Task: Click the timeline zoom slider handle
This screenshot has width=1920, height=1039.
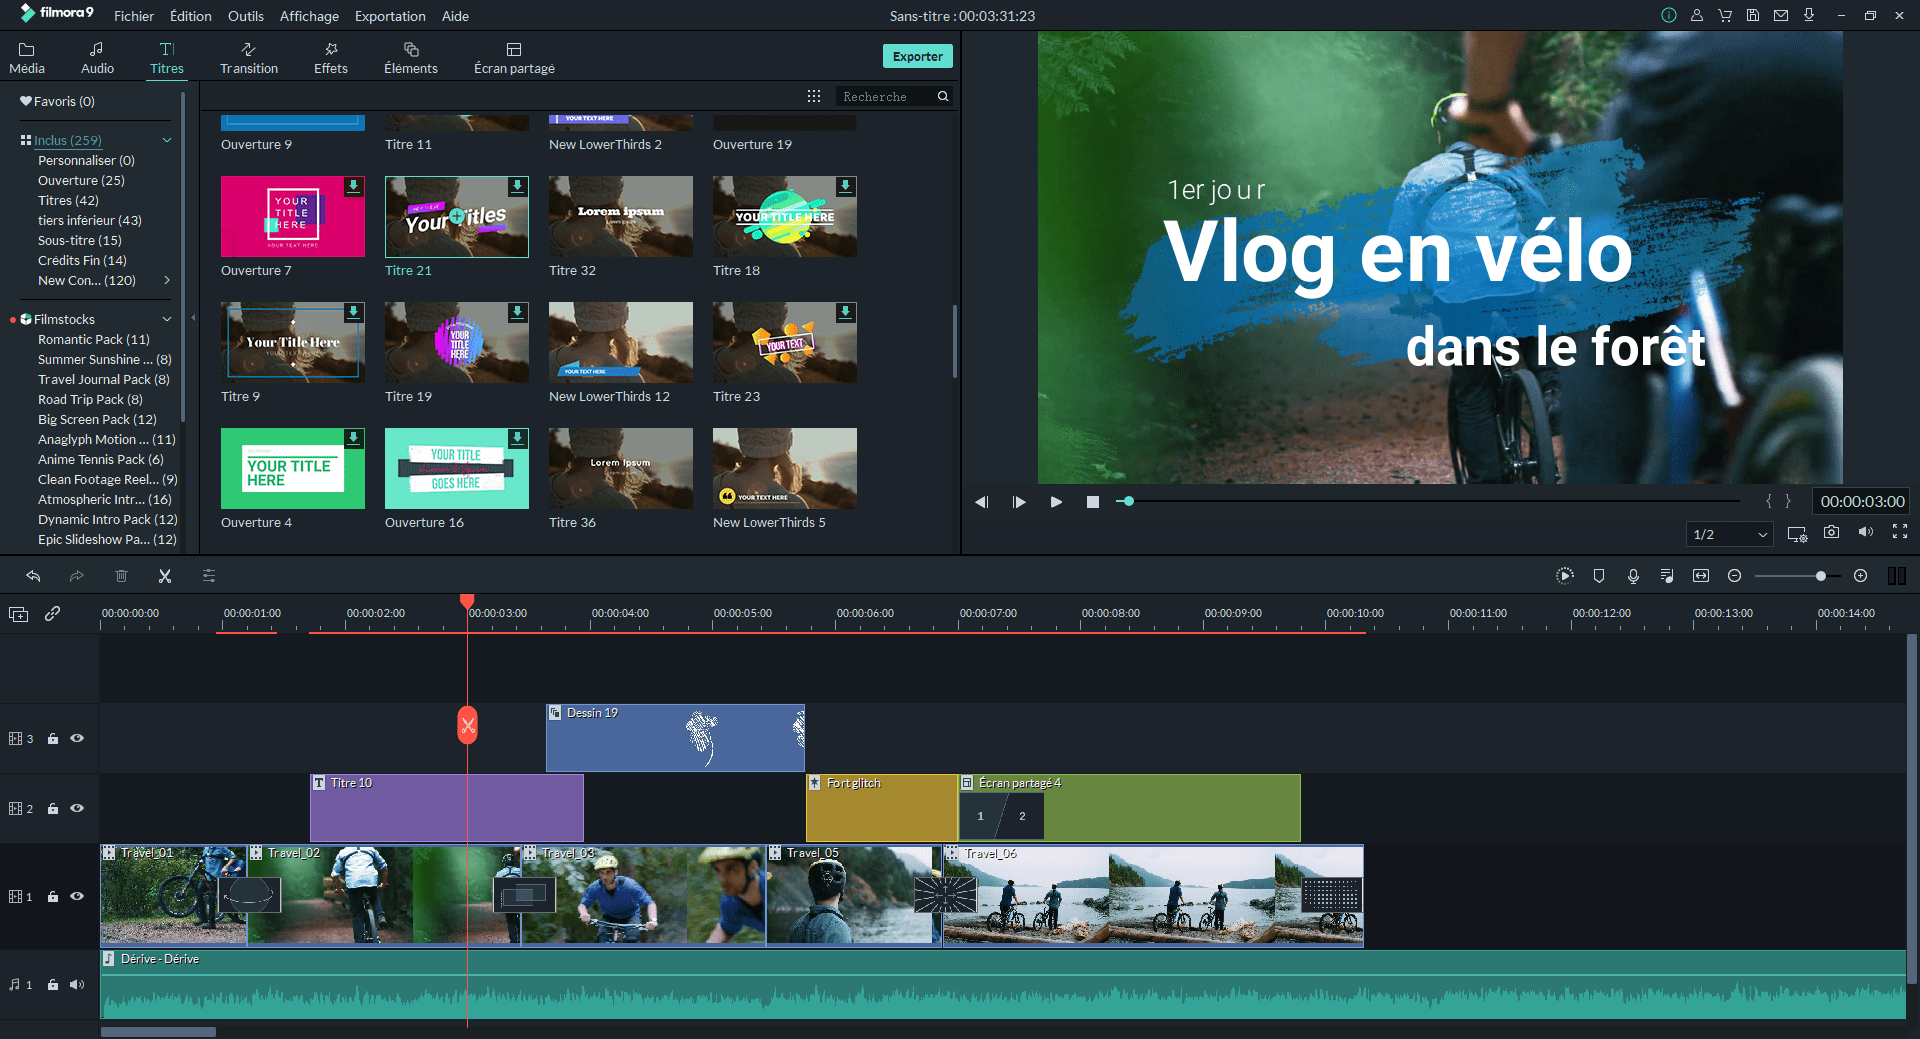Action: (x=1821, y=576)
